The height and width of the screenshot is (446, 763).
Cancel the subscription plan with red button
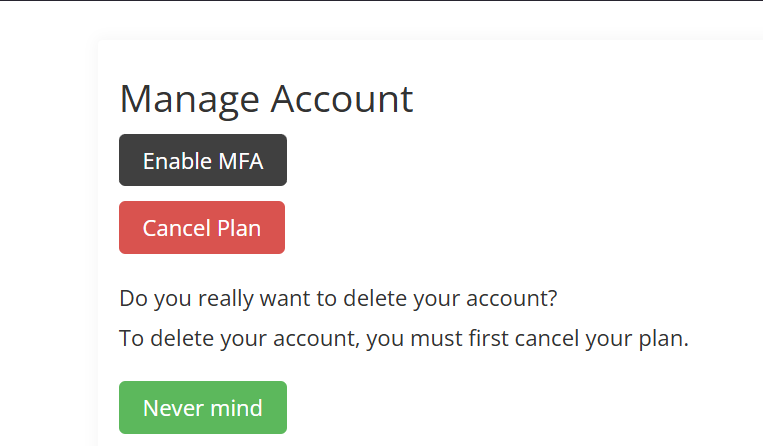202,228
